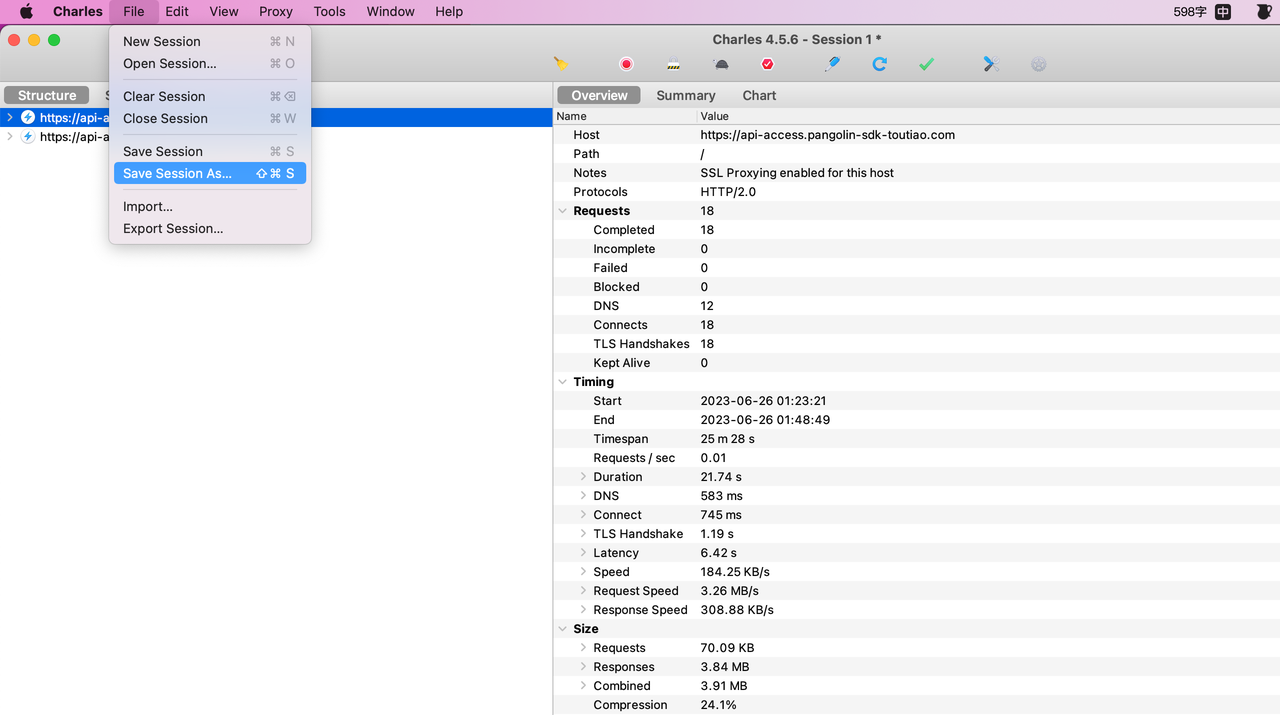
Task: Click the blue pen Compose icon
Action: pyautogui.click(x=832, y=64)
